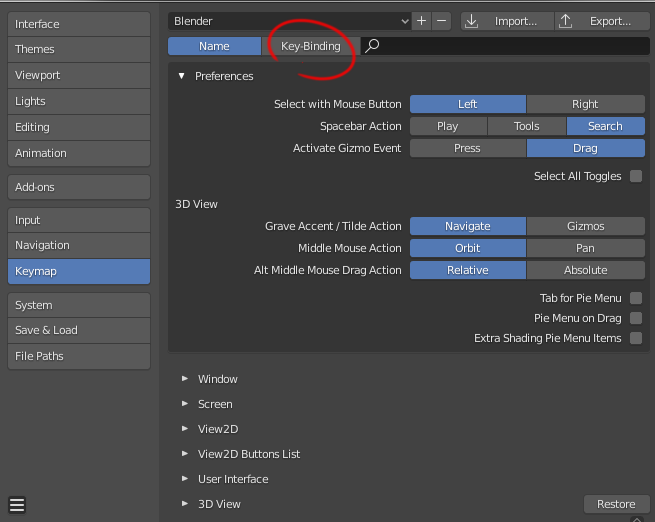The image size is (655, 522).
Task: Open the Blender keymap preset dropdown
Action: pos(289,21)
